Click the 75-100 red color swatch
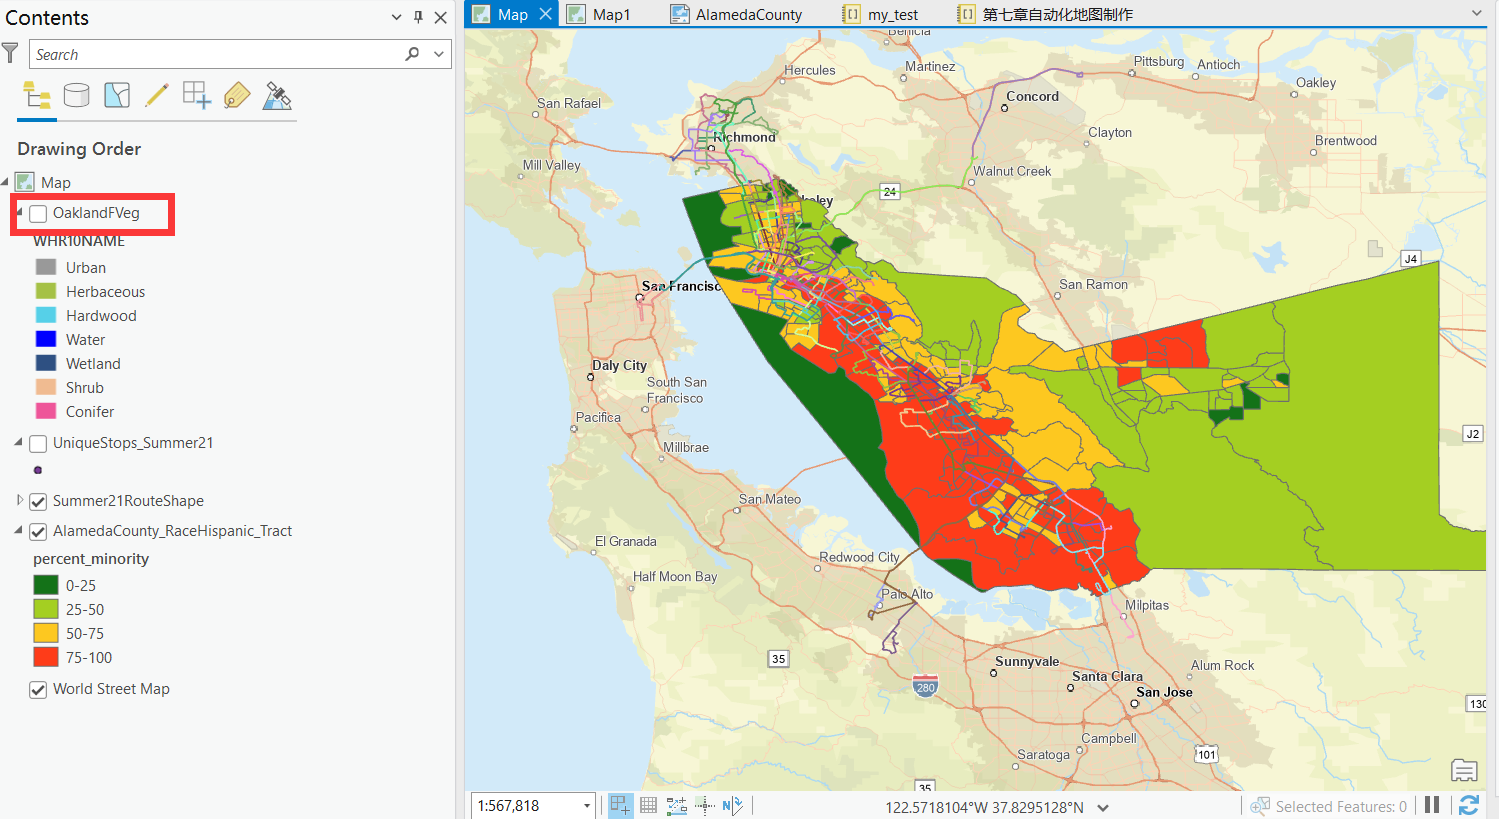 click(x=46, y=657)
